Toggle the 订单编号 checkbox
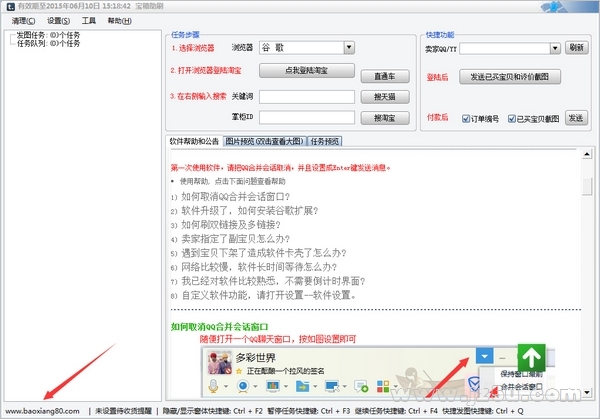 [x=466, y=119]
